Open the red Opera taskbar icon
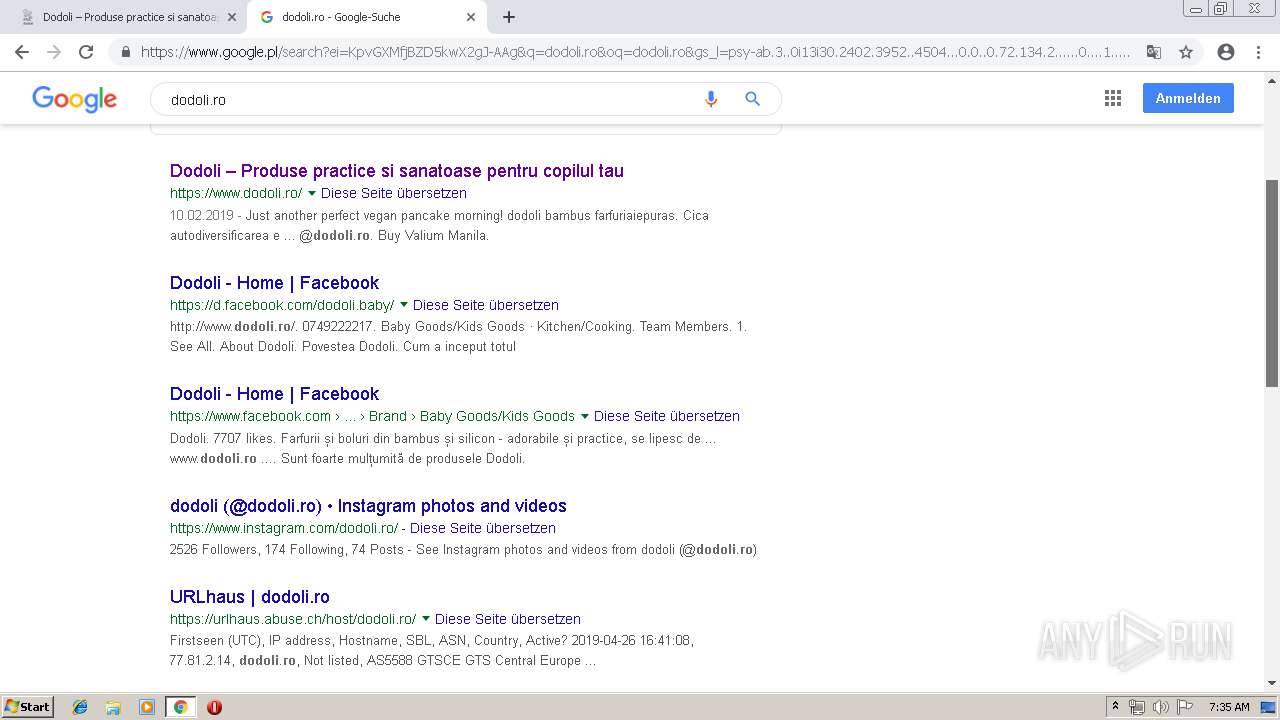The image size is (1280, 720). coord(214,707)
